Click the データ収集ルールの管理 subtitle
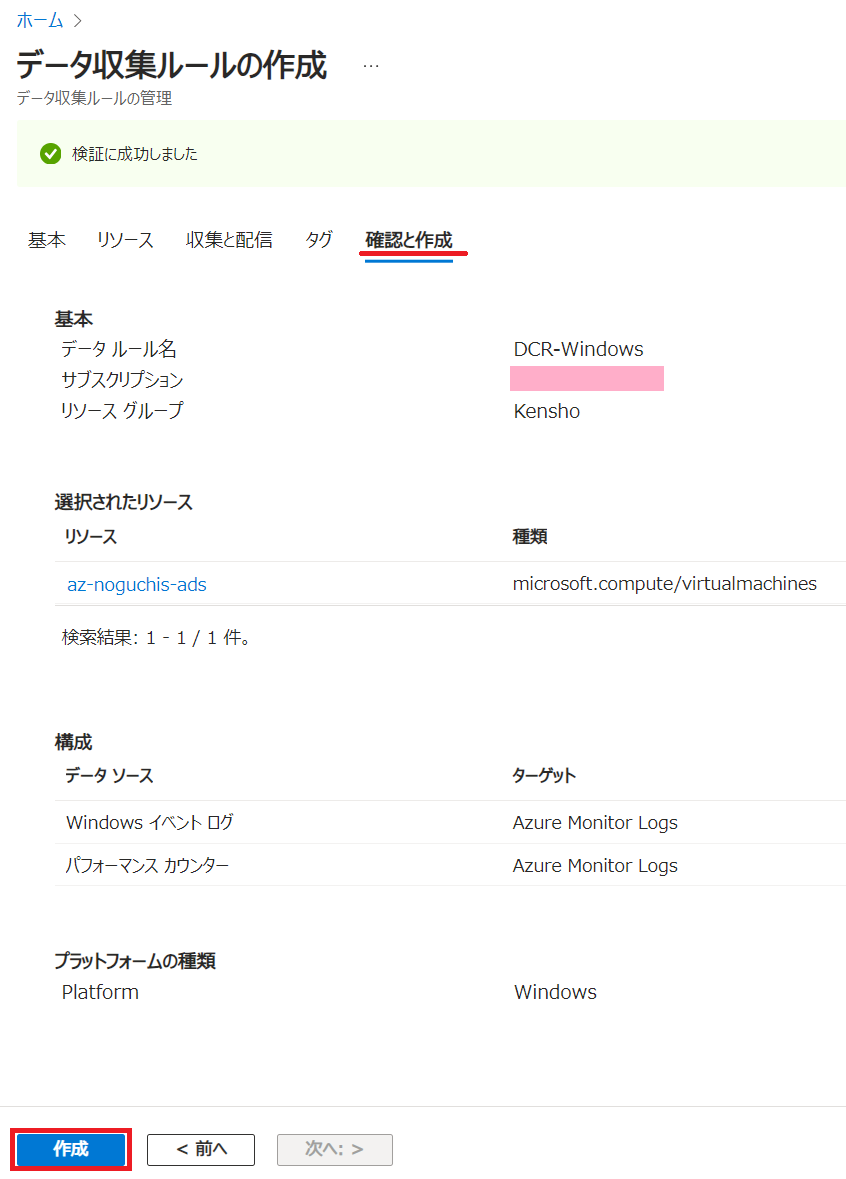This screenshot has height=1179, width=846. [x=94, y=99]
